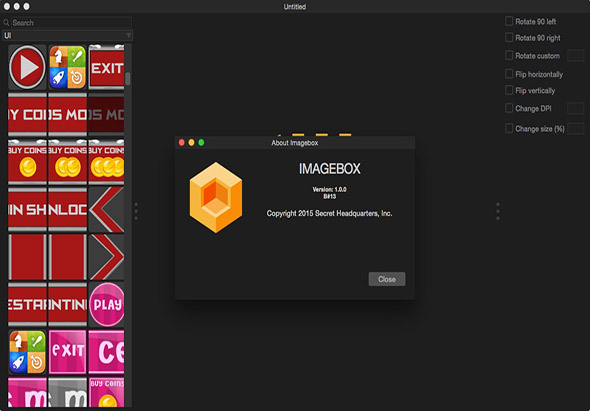Close the About Imagebox dialog via Close button
The image size is (590, 411).
tap(387, 279)
